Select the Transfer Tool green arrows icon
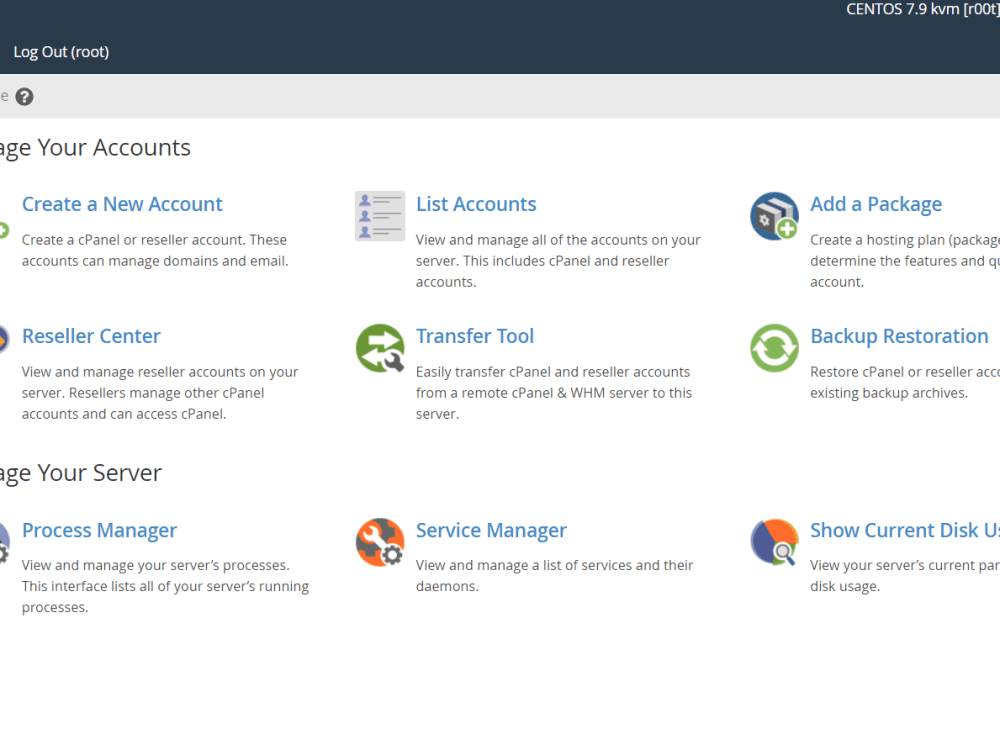Image resolution: width=1000 pixels, height=750 pixels. pos(379,348)
